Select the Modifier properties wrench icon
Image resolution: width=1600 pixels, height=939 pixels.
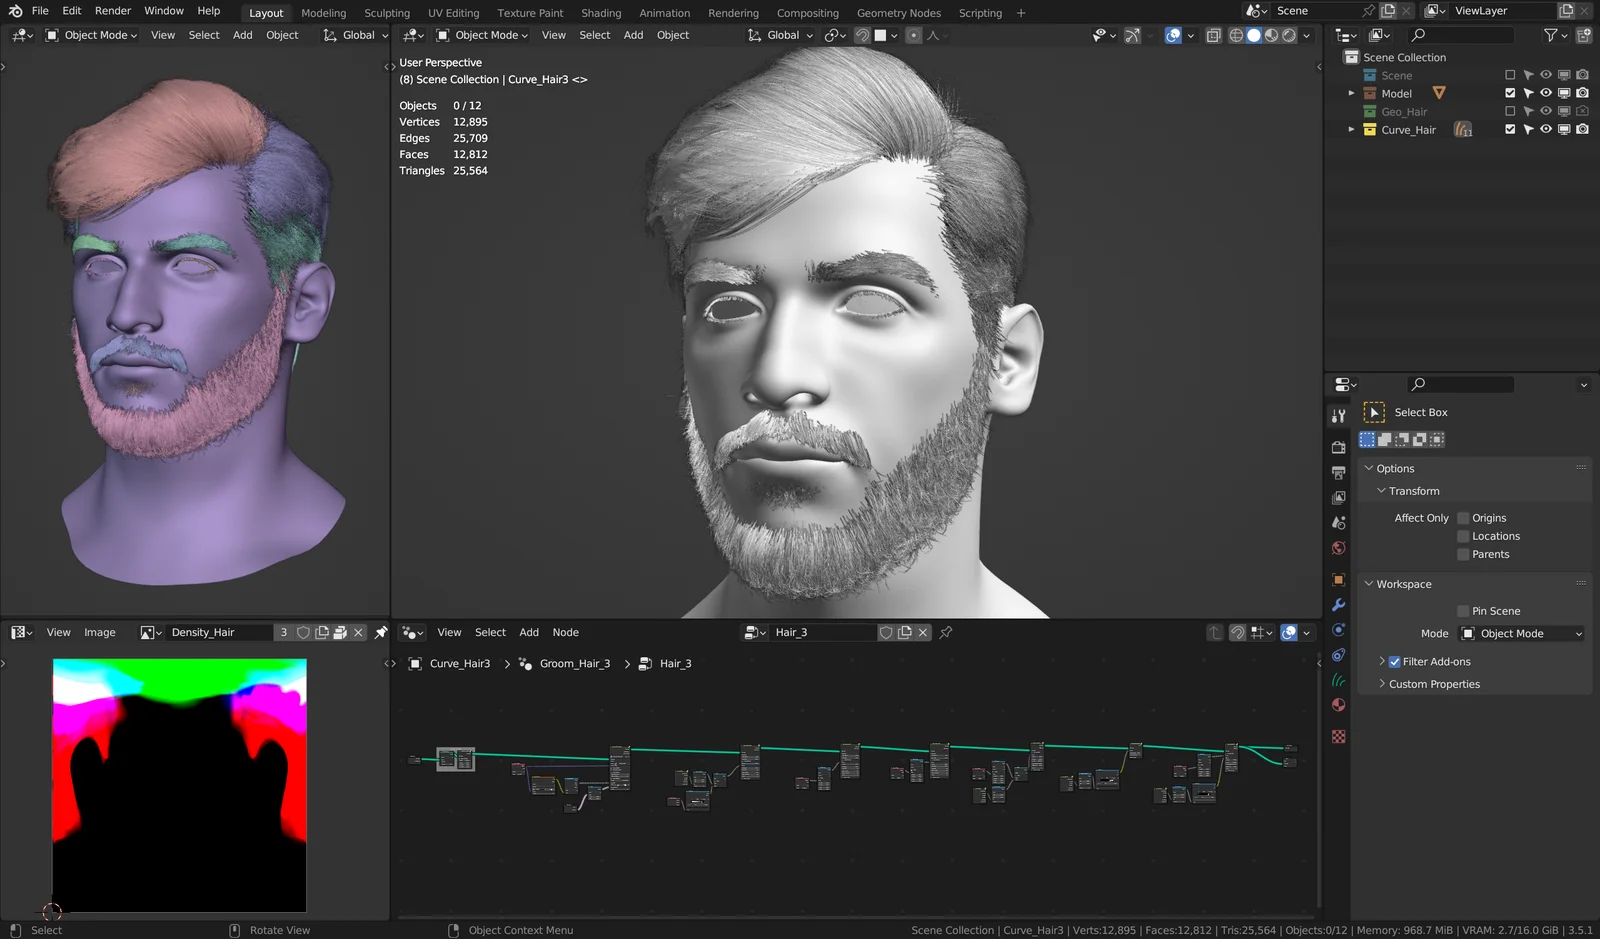1338,605
